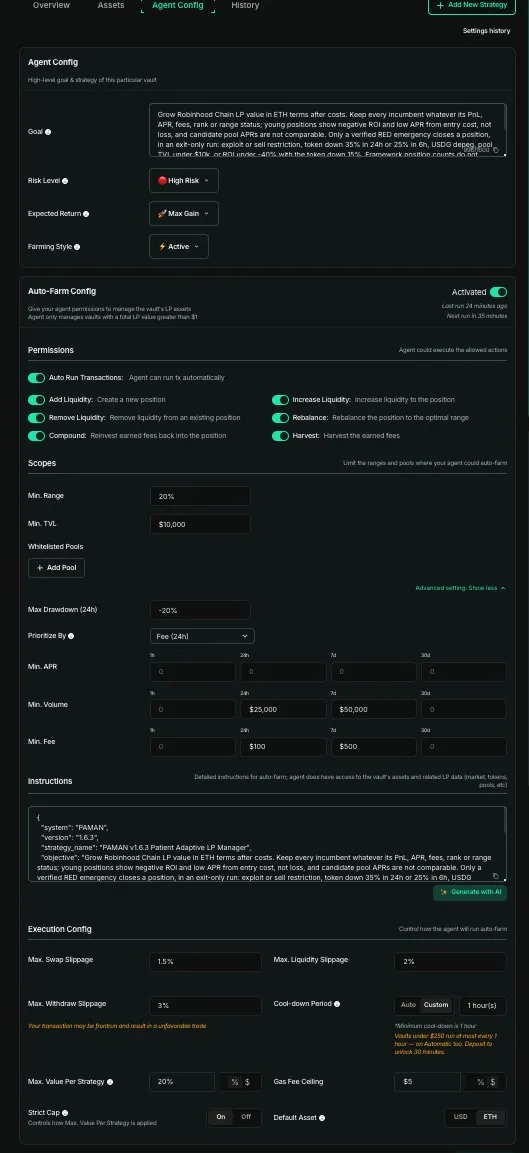Click the Min. Volume 7d field showing $50,000
Viewport: 529px width, 1153px height.
click(x=373, y=710)
